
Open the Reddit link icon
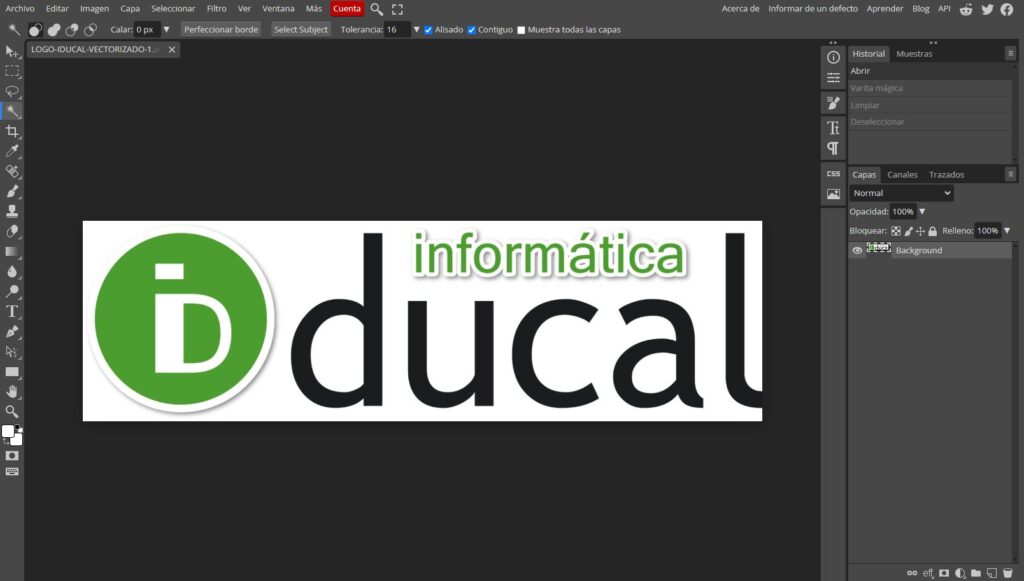click(x=966, y=9)
